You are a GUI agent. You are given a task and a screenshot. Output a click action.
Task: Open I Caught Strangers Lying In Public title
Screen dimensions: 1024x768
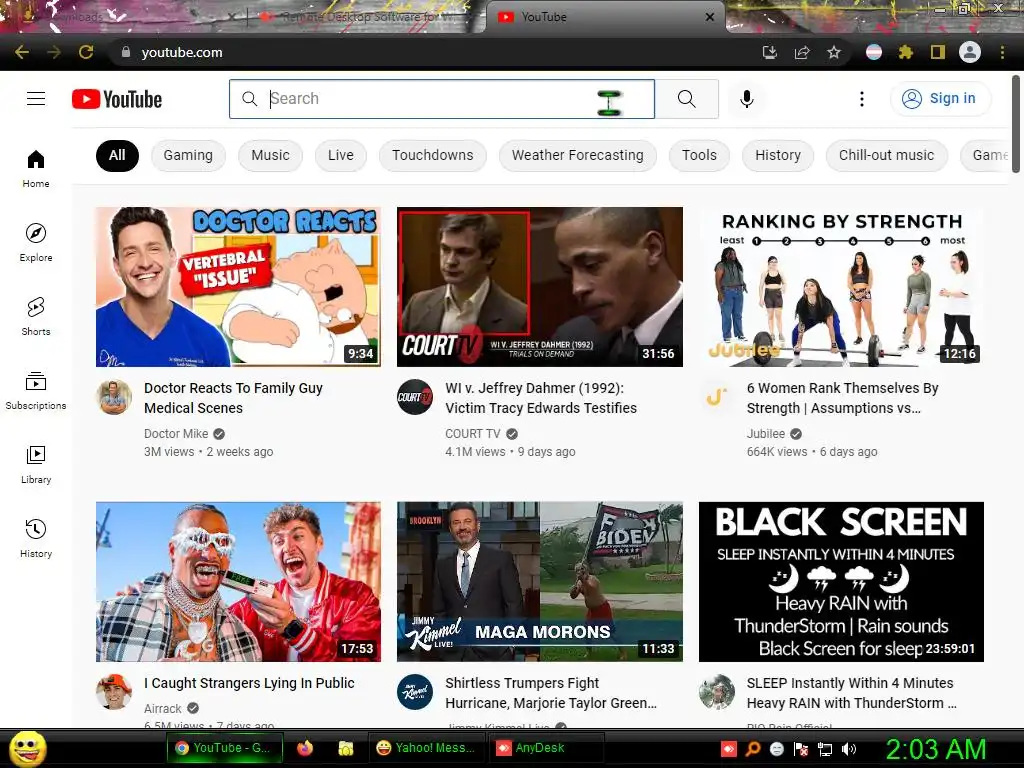pos(249,683)
